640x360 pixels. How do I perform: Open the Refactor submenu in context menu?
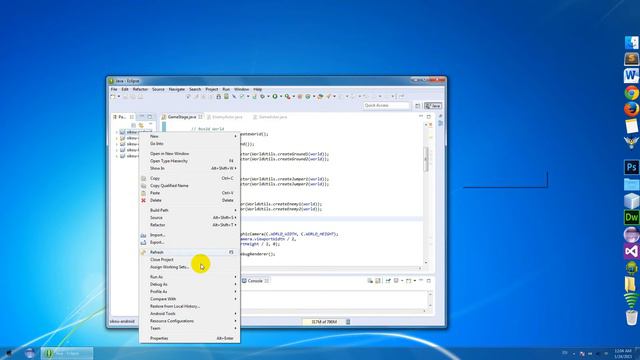(189, 225)
